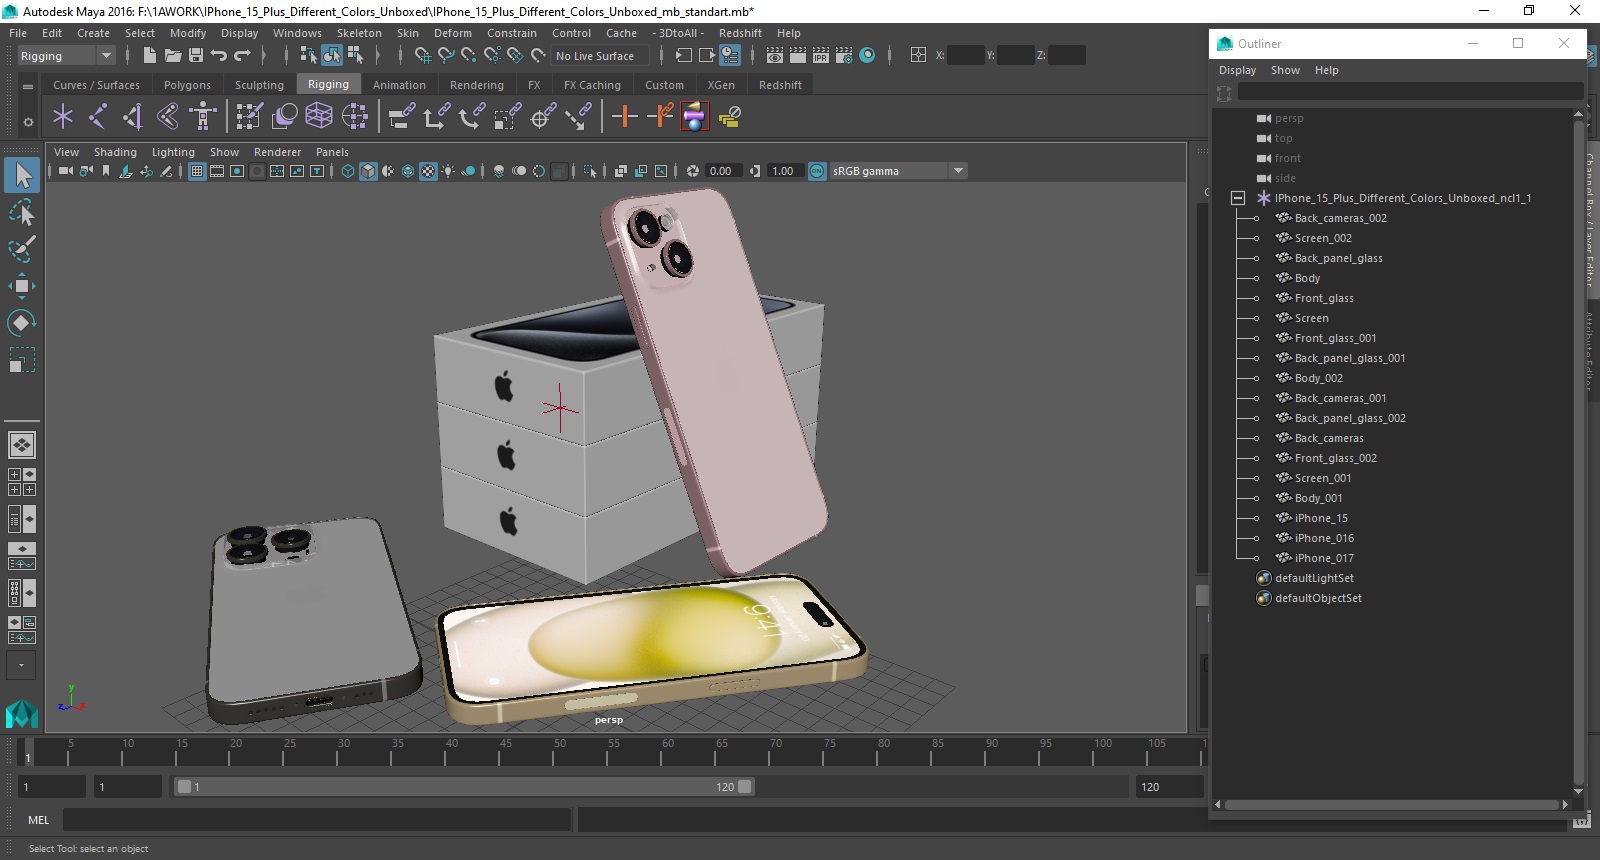Toggle textured display checker button
1600x860 pixels.
point(428,171)
